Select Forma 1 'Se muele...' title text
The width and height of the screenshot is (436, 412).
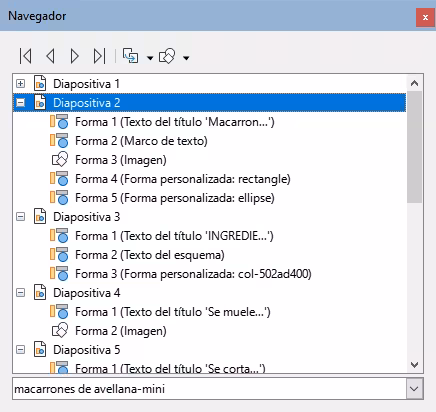tap(173, 312)
